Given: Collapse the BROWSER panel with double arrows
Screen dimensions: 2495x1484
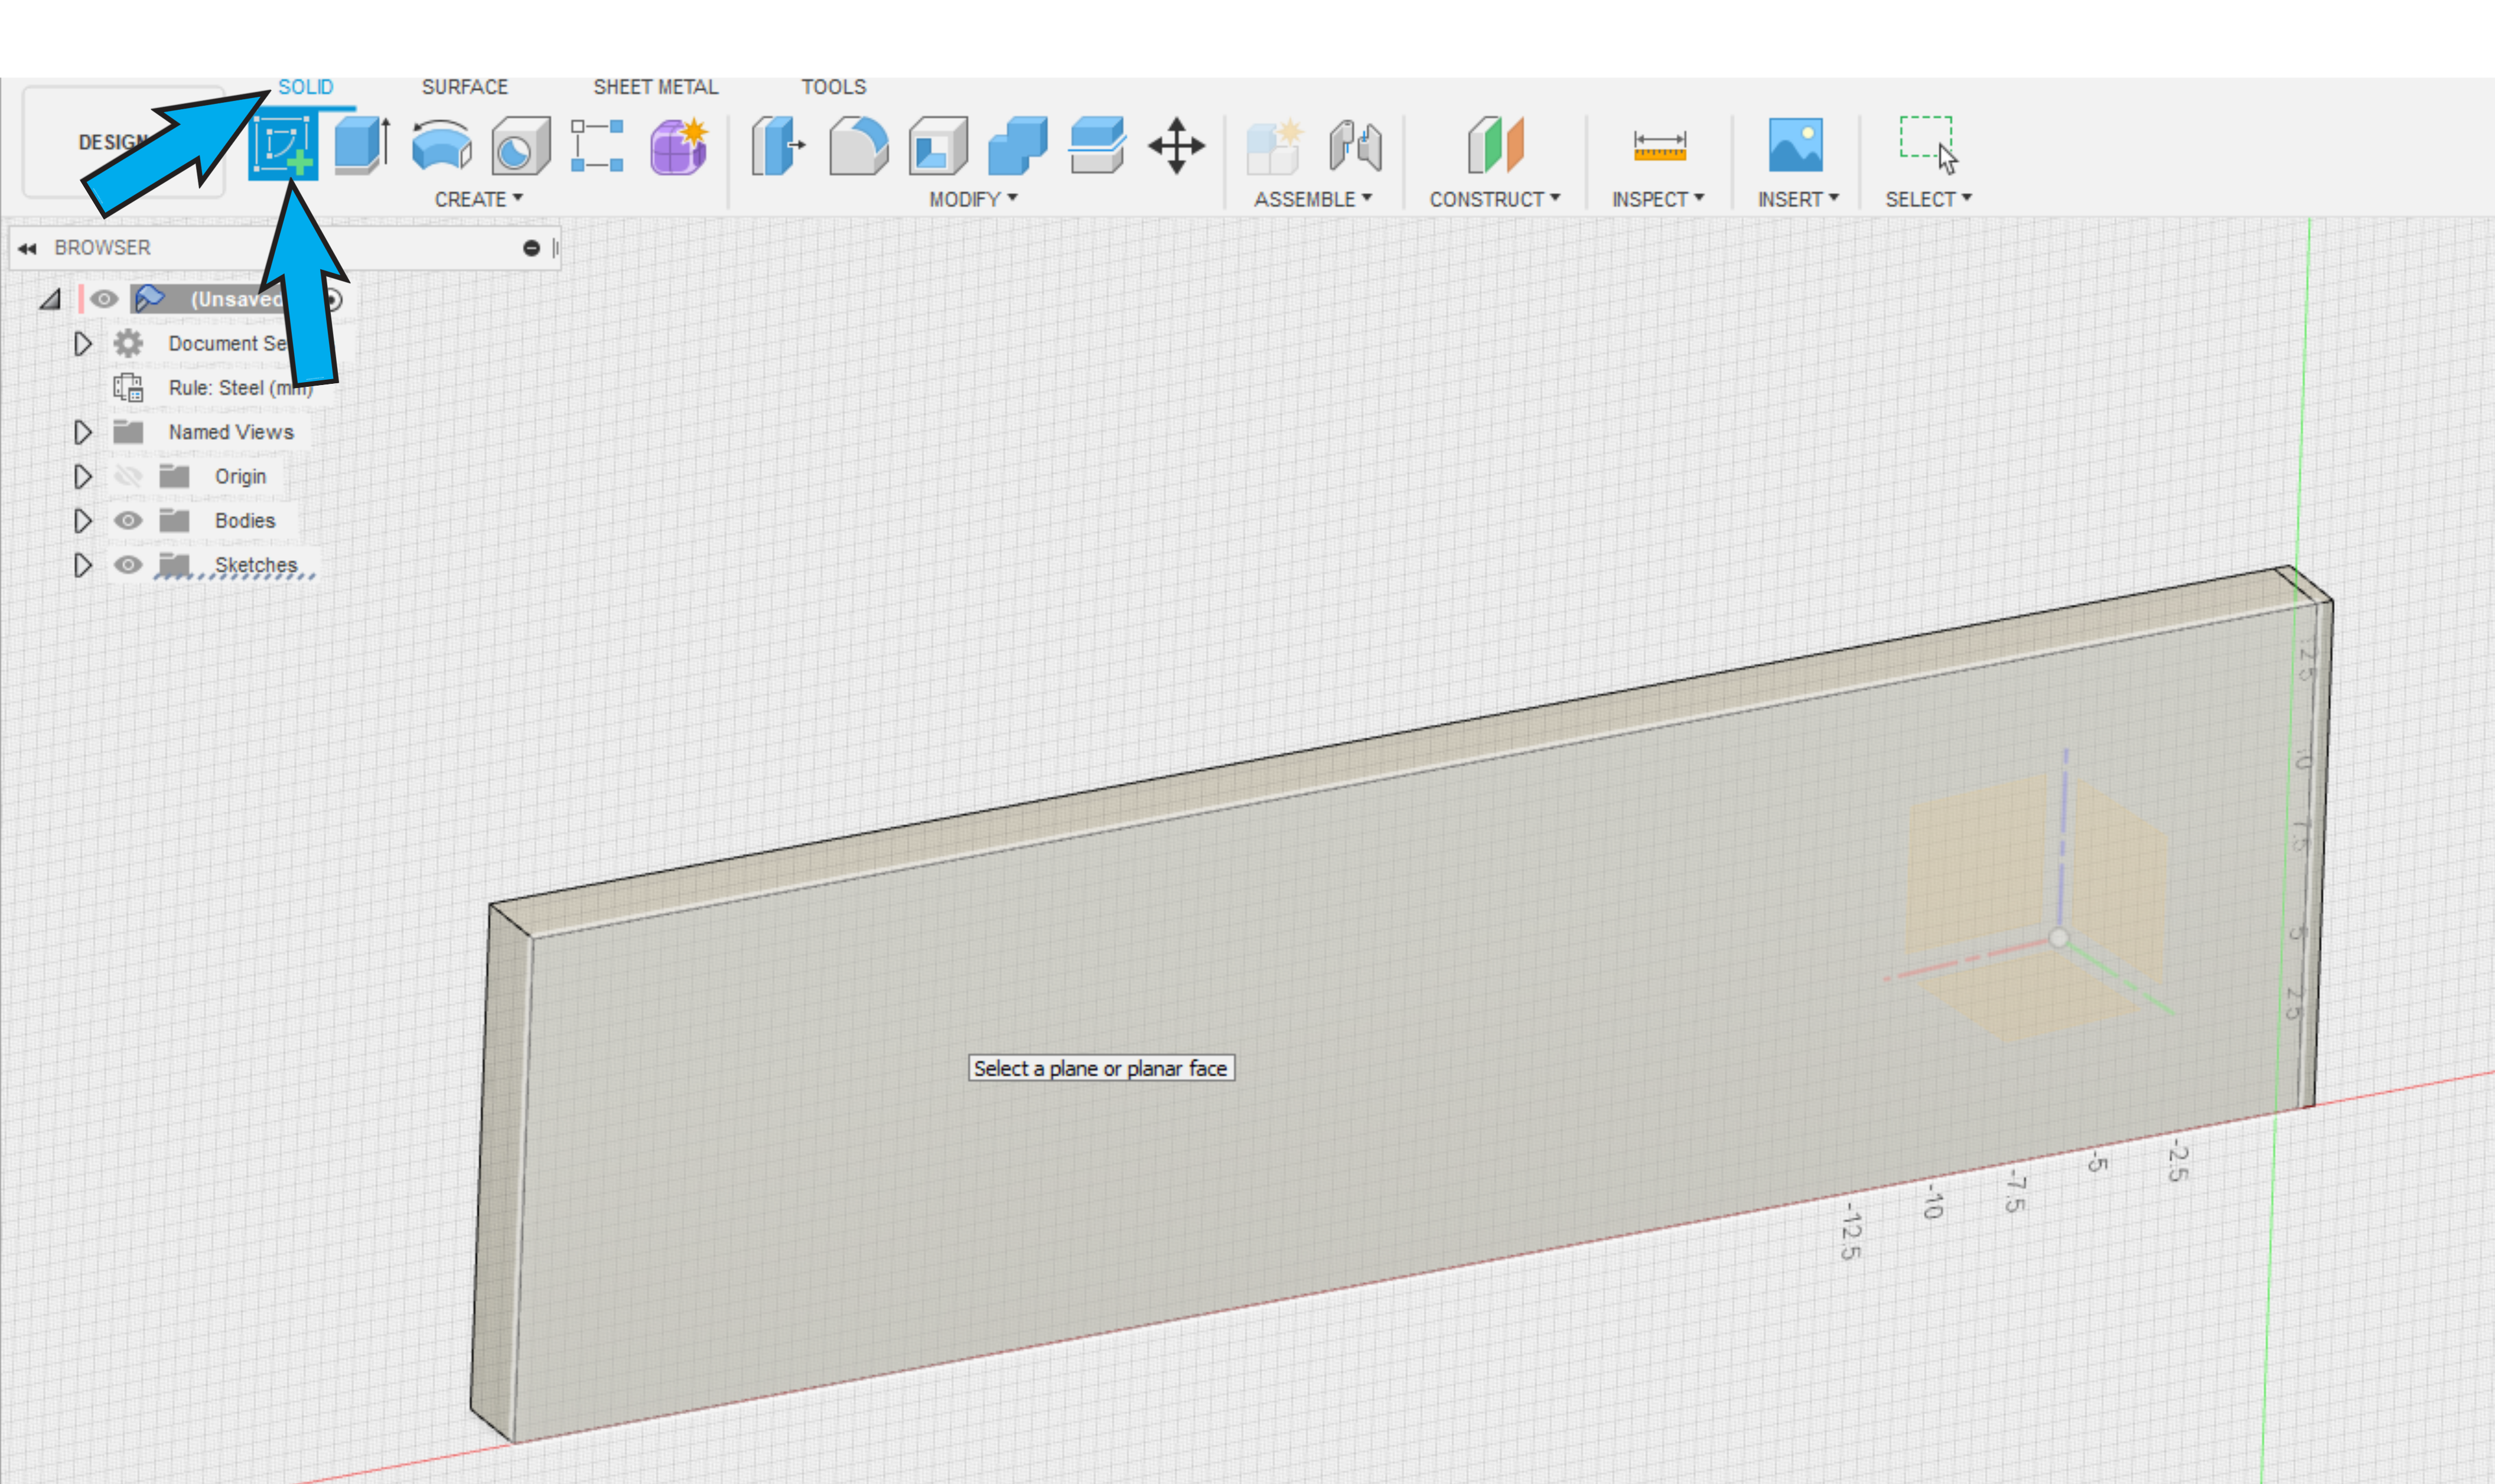Looking at the screenshot, I should [27, 248].
